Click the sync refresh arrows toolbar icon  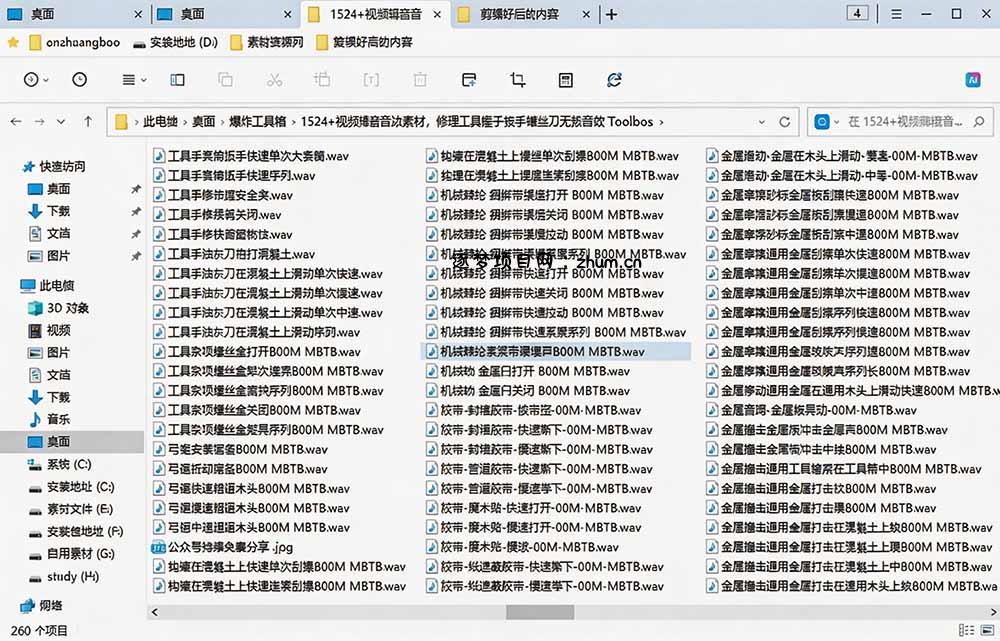coord(614,80)
